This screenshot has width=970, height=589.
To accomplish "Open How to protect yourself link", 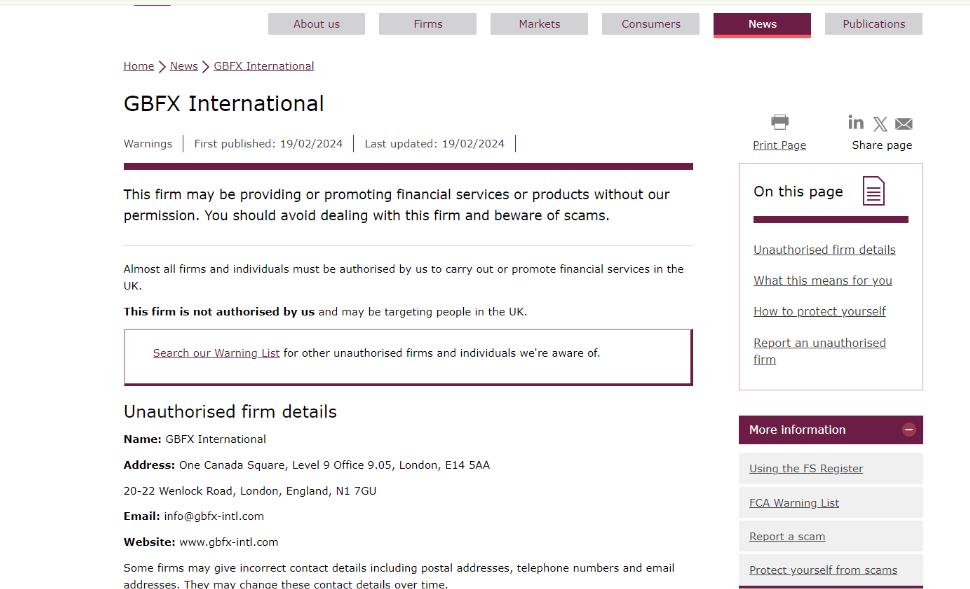I will click(x=819, y=312).
